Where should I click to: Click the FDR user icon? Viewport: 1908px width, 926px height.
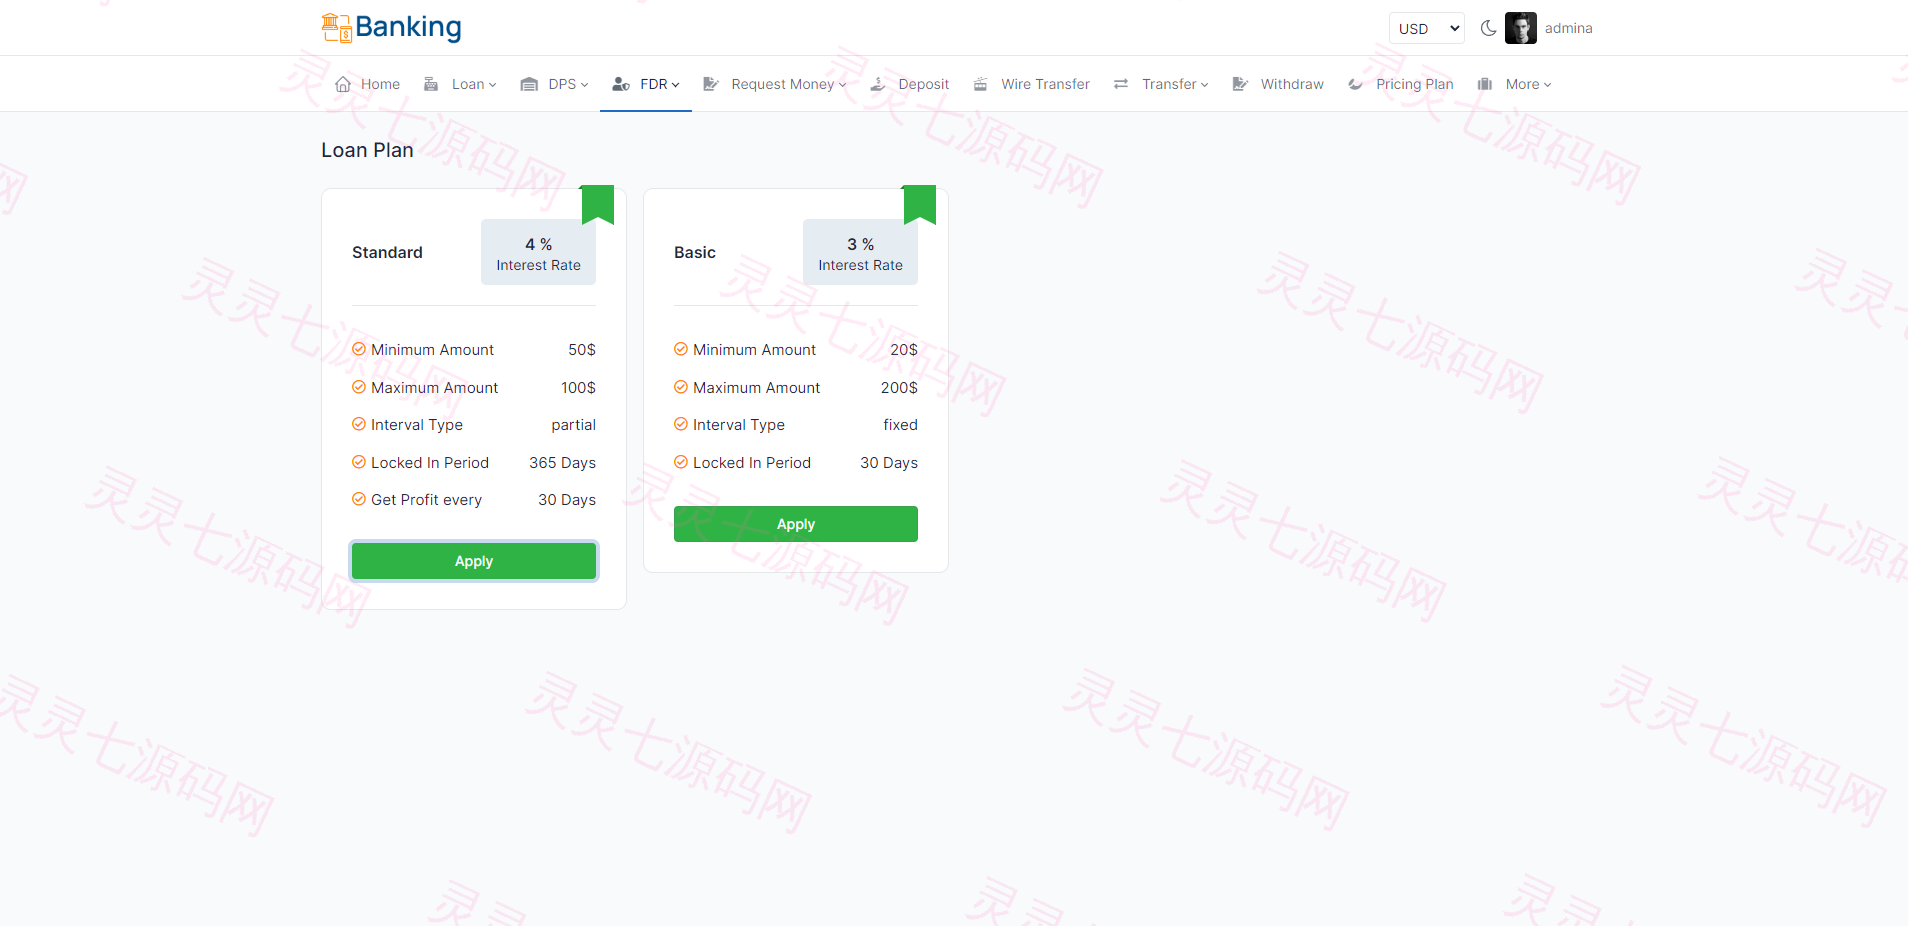point(621,84)
